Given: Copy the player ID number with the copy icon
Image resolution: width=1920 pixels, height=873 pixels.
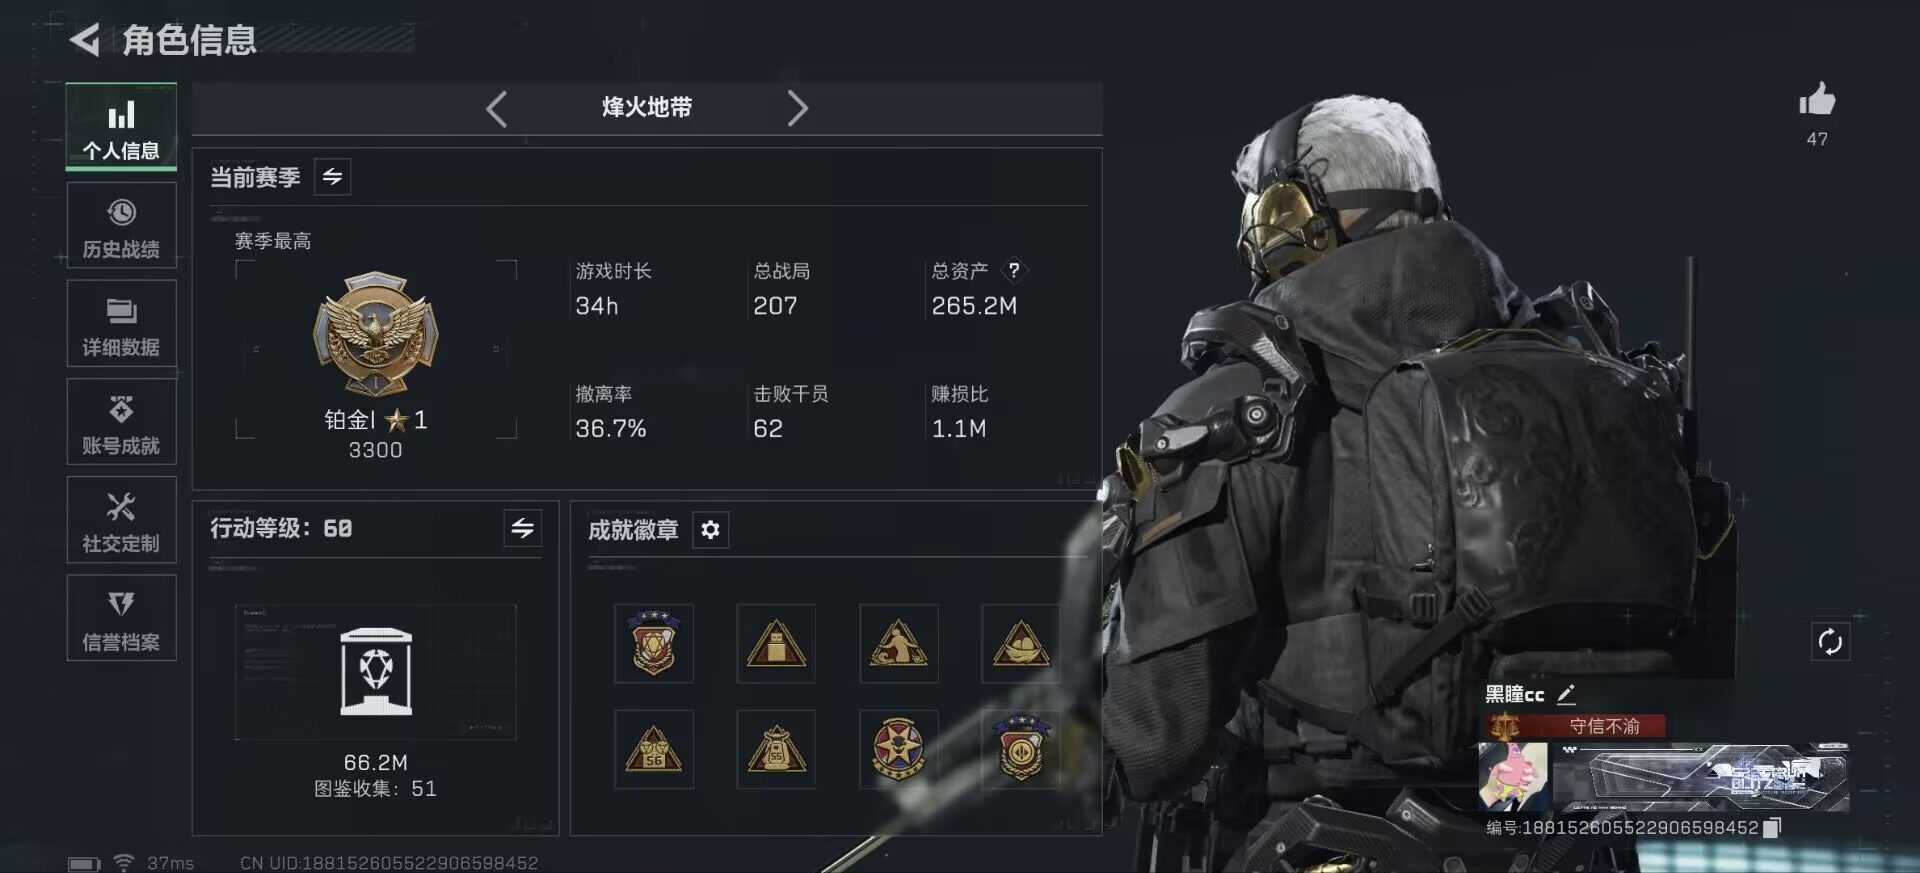Looking at the screenshot, I should click(x=1772, y=827).
